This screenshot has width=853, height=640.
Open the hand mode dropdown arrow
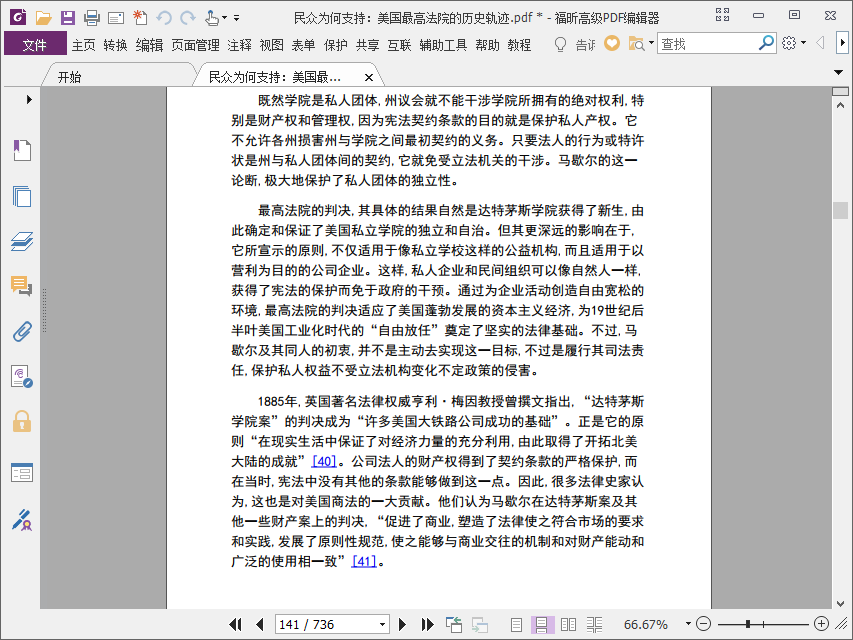pos(224,18)
